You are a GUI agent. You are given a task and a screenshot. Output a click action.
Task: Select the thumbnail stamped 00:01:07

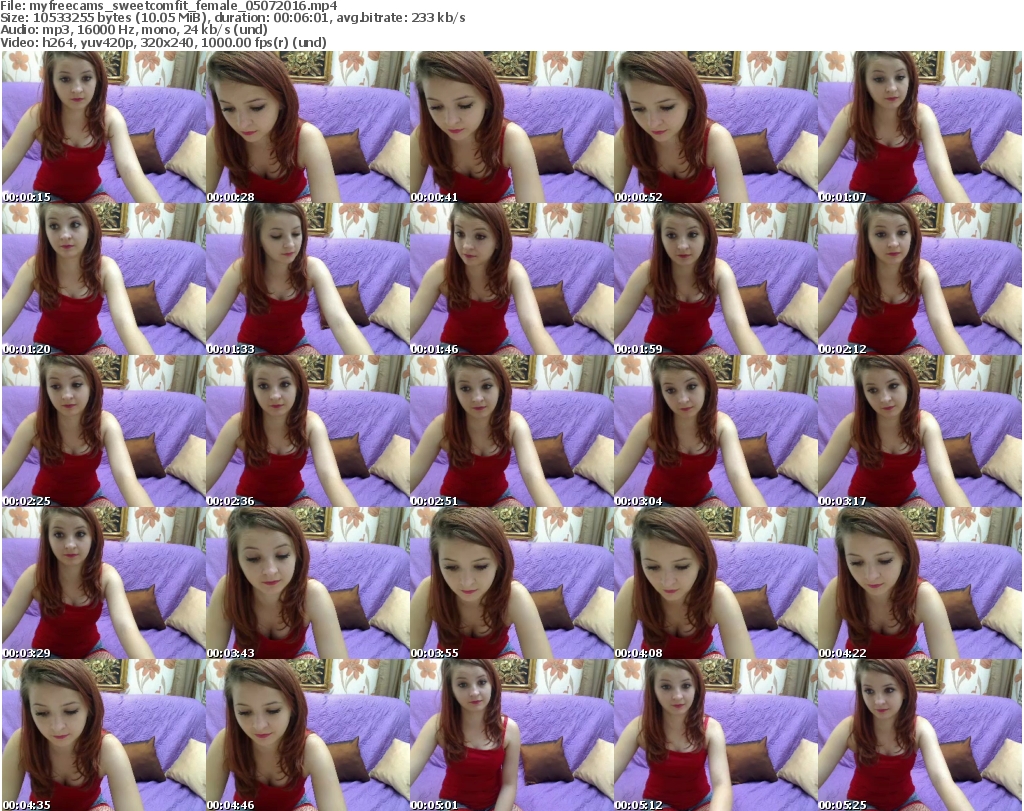coord(920,127)
